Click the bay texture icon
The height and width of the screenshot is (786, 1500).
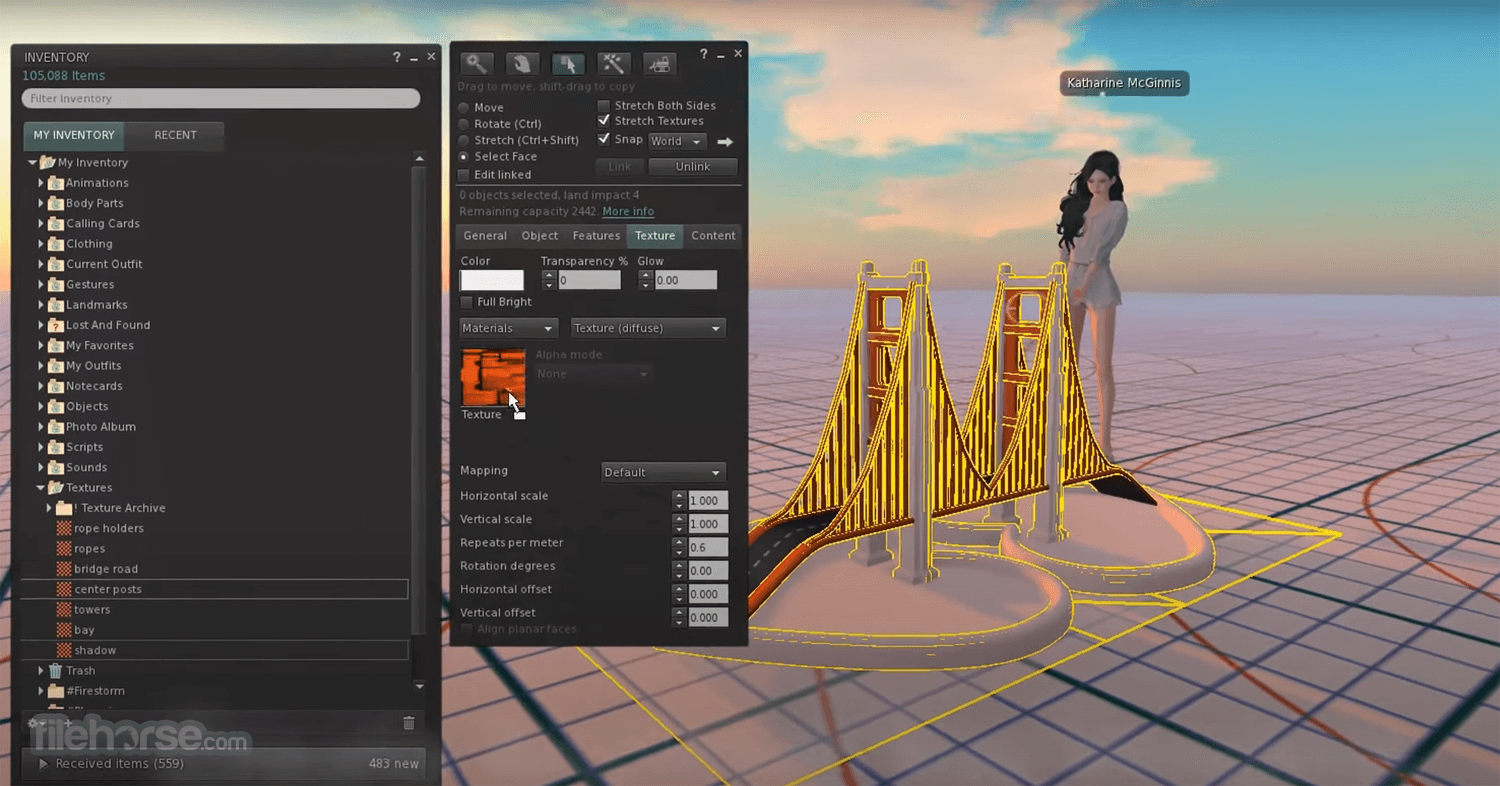[x=64, y=630]
